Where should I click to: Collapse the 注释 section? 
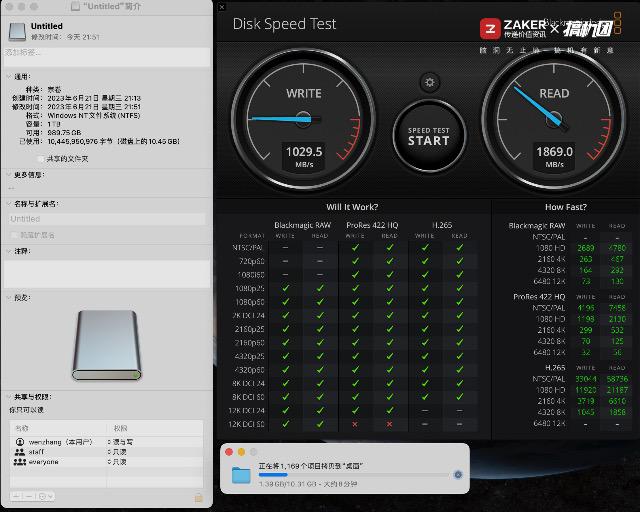click(x=9, y=251)
